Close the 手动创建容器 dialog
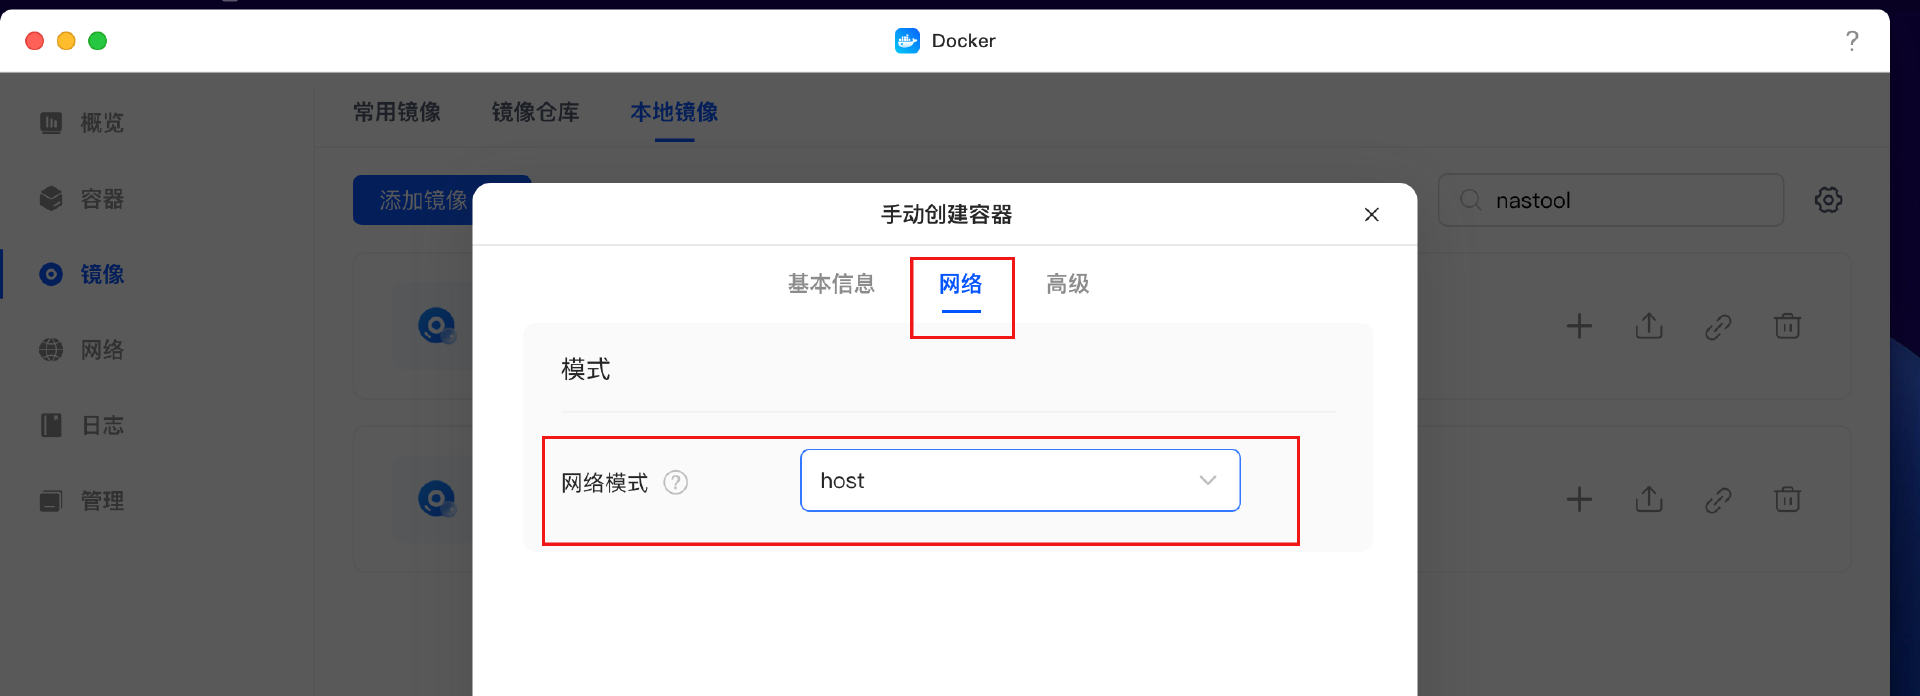This screenshot has width=1920, height=696. point(1372,215)
